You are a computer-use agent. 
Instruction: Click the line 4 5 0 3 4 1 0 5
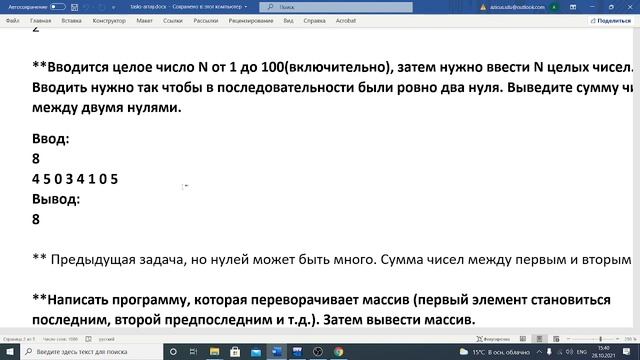[75, 179]
